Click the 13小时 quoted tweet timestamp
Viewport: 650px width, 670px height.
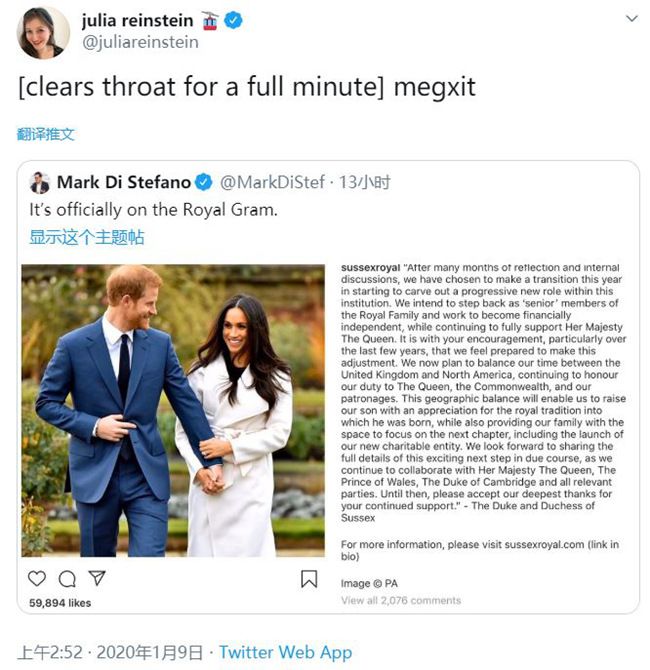tap(363, 182)
